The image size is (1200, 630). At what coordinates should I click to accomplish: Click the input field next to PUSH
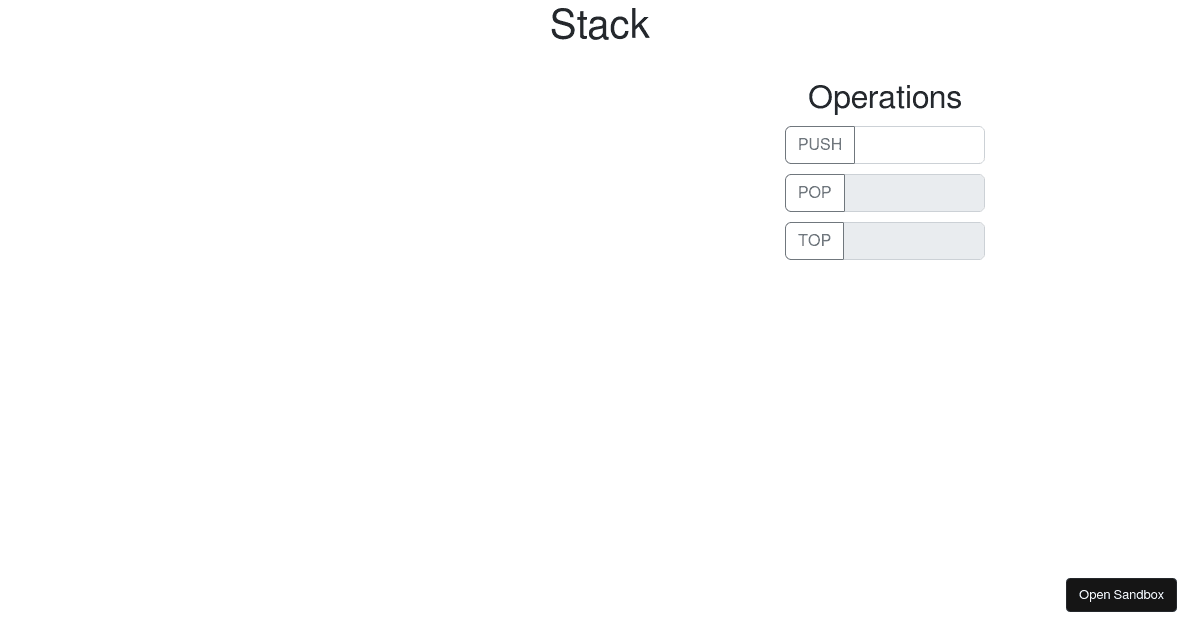pyautogui.click(x=919, y=145)
